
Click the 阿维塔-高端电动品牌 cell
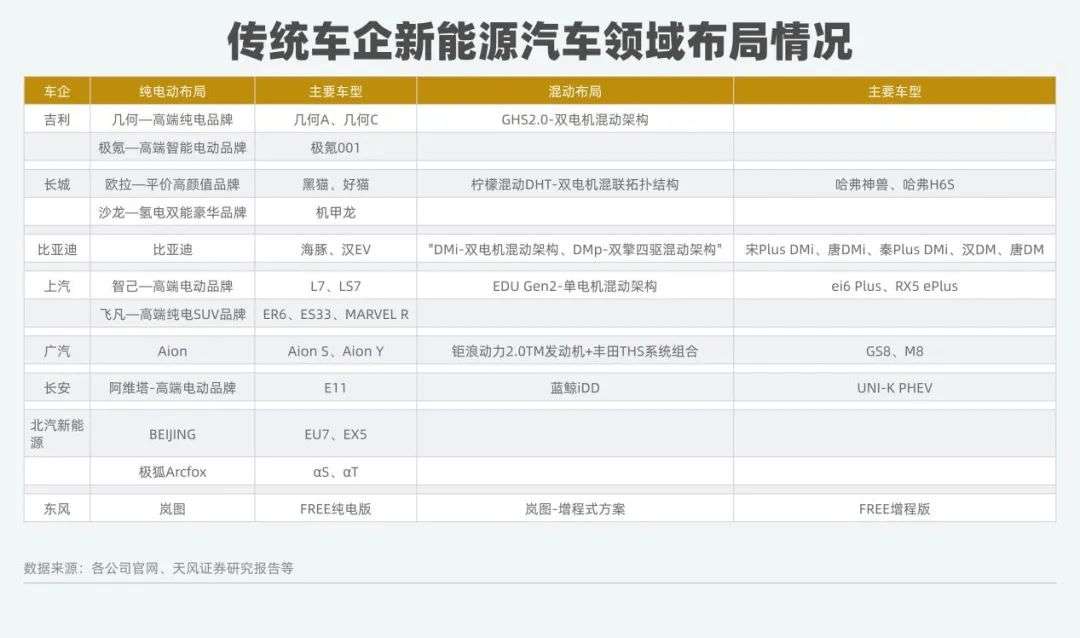(x=172, y=388)
